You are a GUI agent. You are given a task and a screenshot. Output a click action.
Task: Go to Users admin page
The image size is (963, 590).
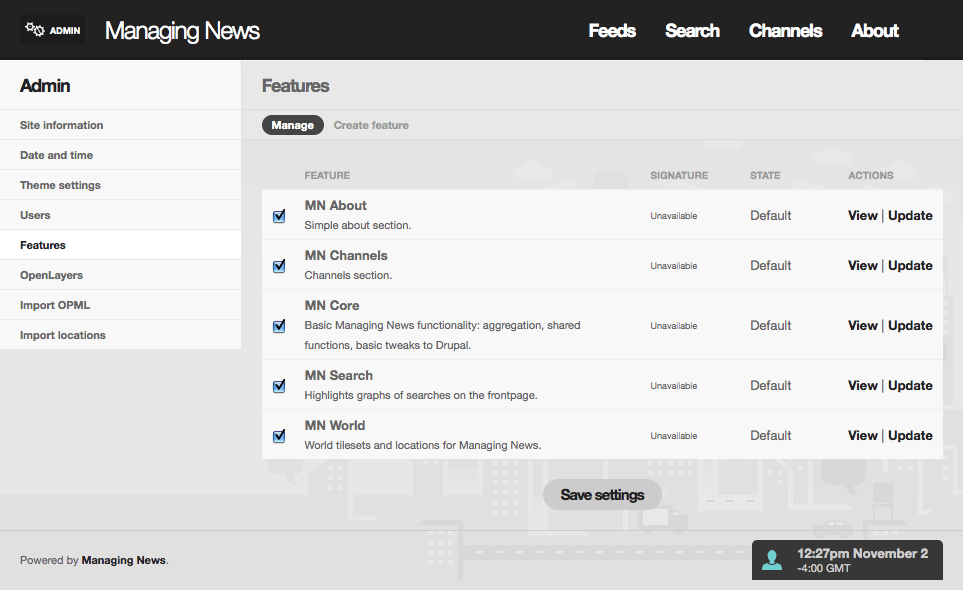pos(120,215)
